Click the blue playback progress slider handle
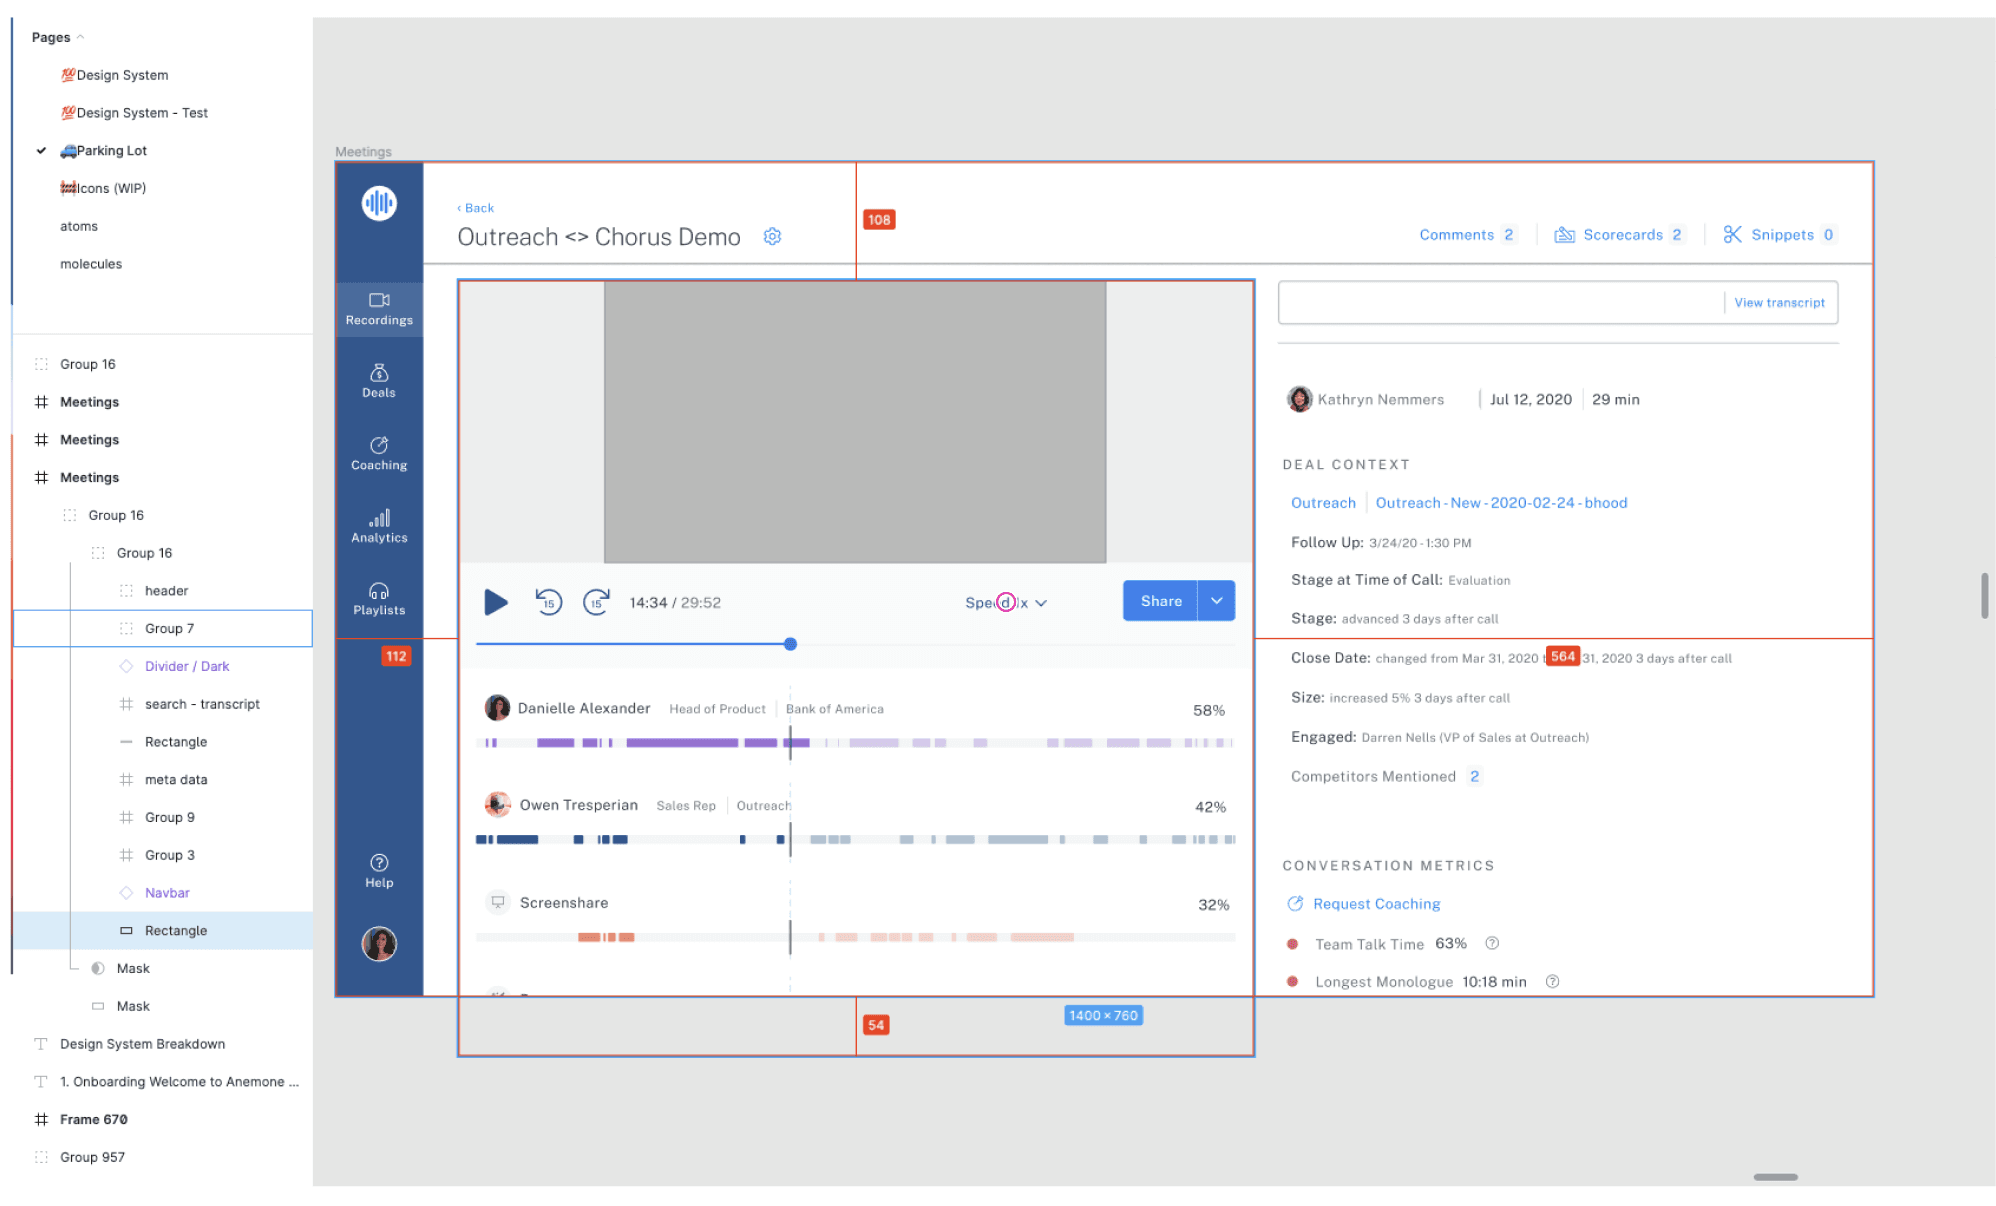 790,644
